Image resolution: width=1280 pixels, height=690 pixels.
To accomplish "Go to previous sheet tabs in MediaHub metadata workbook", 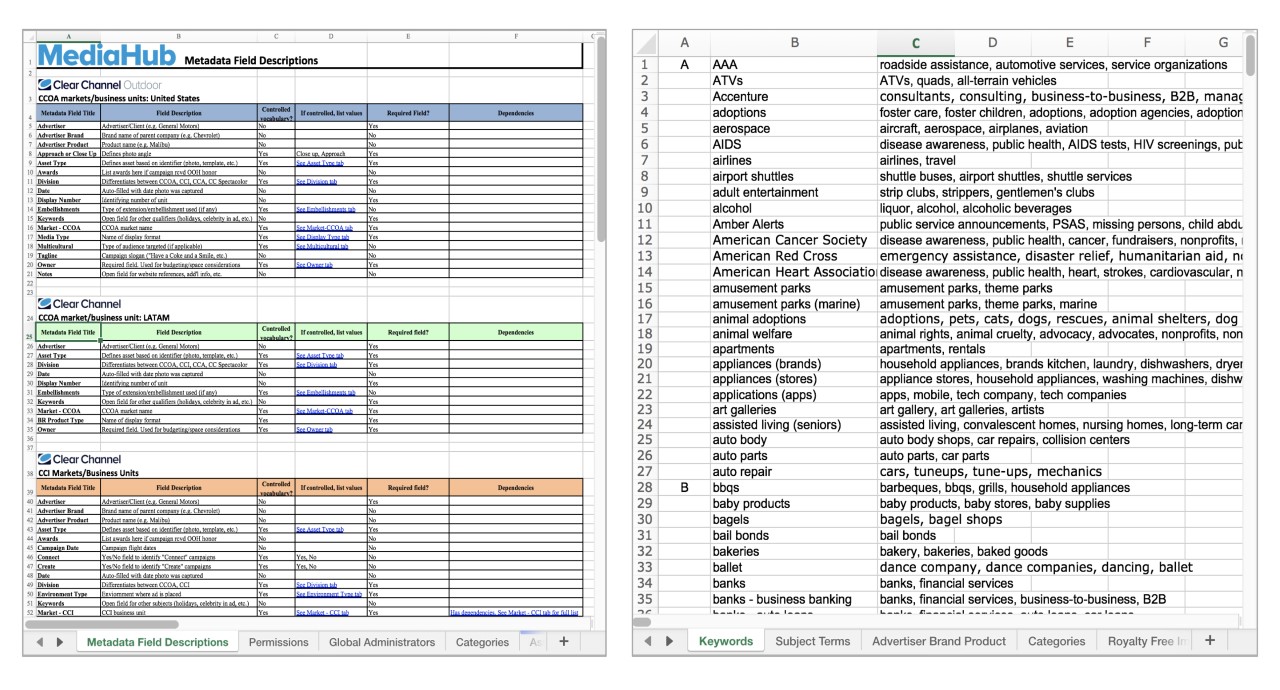I will 41,642.
